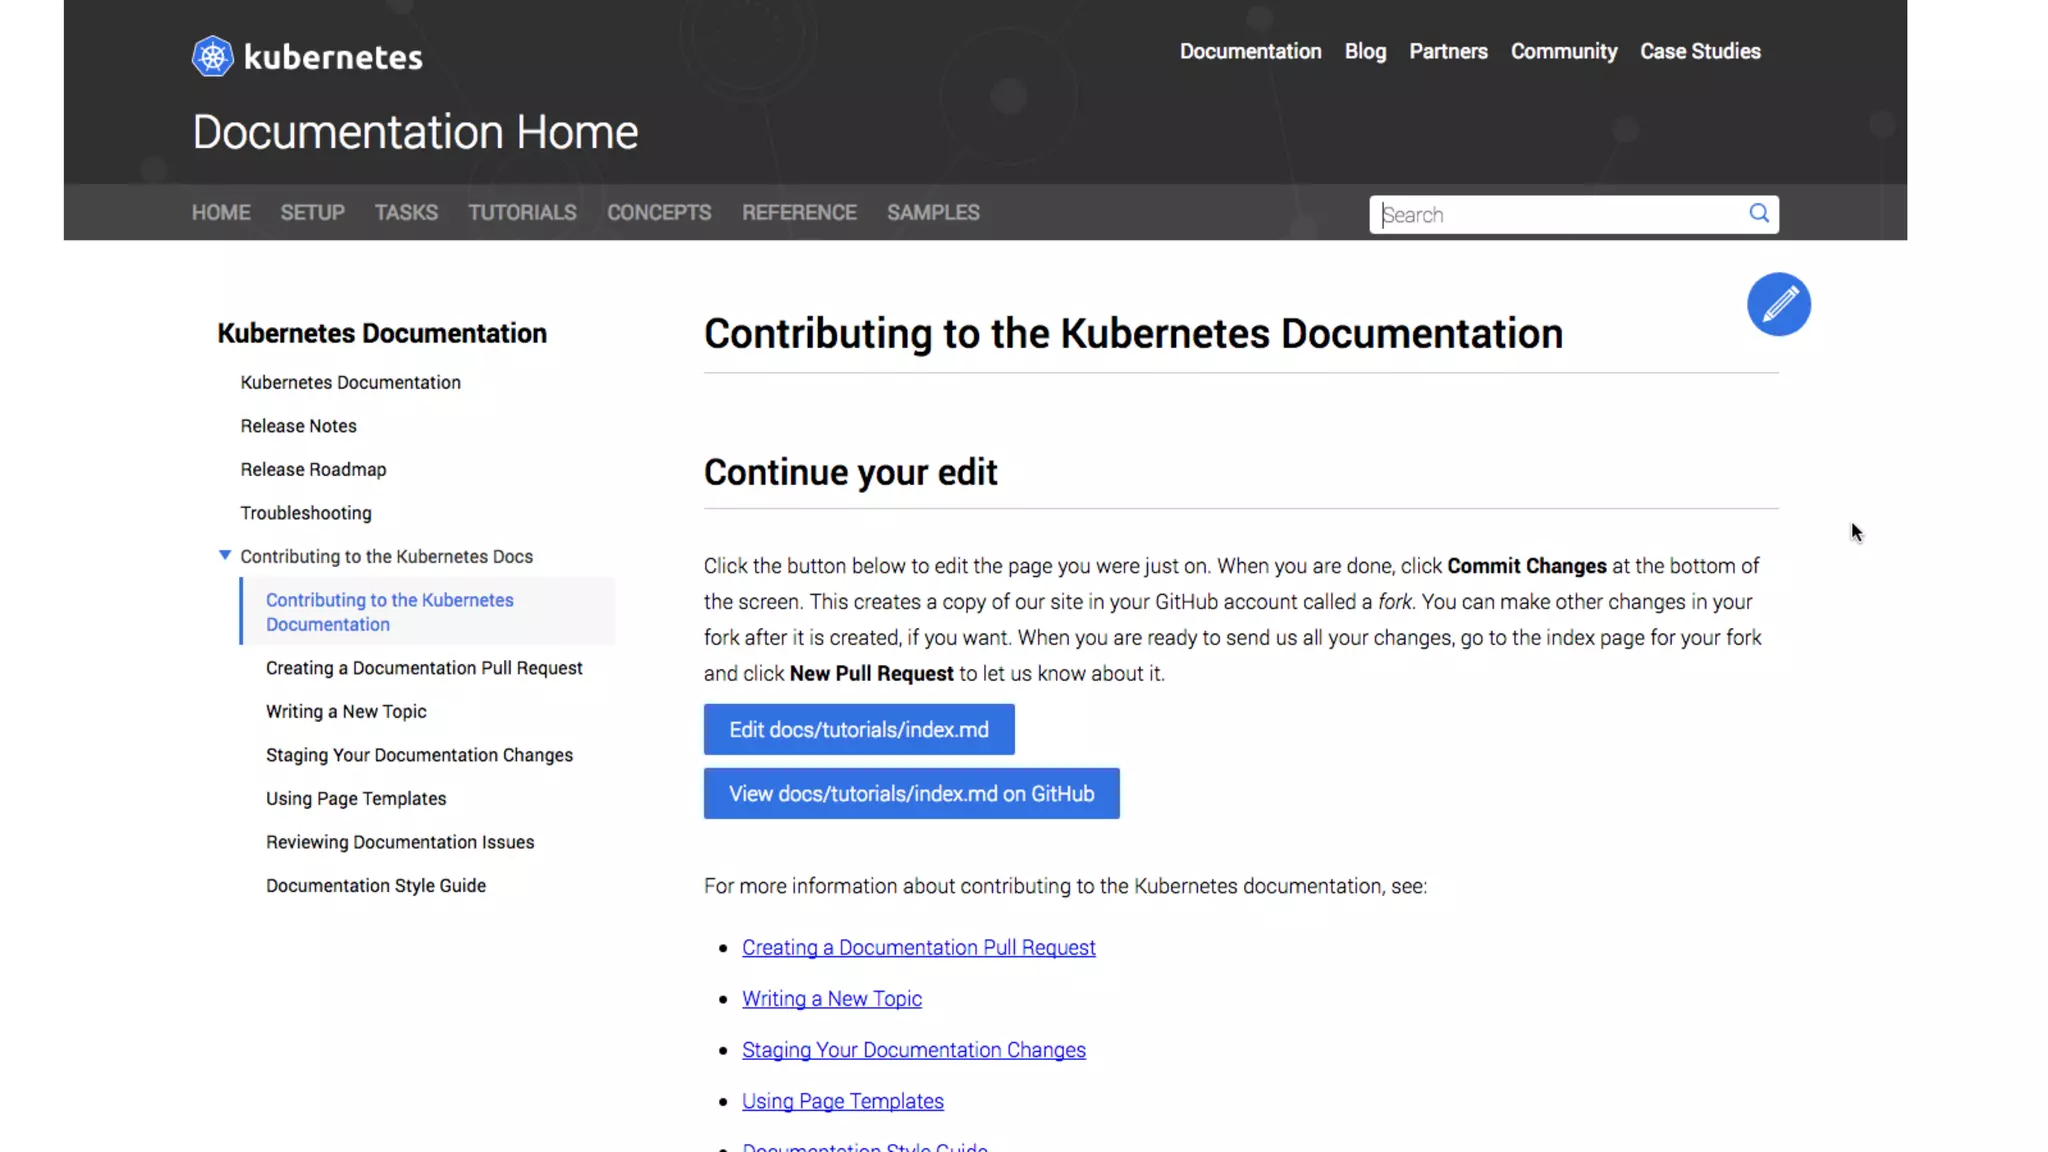Open the Case Studies menu item

1699,51
